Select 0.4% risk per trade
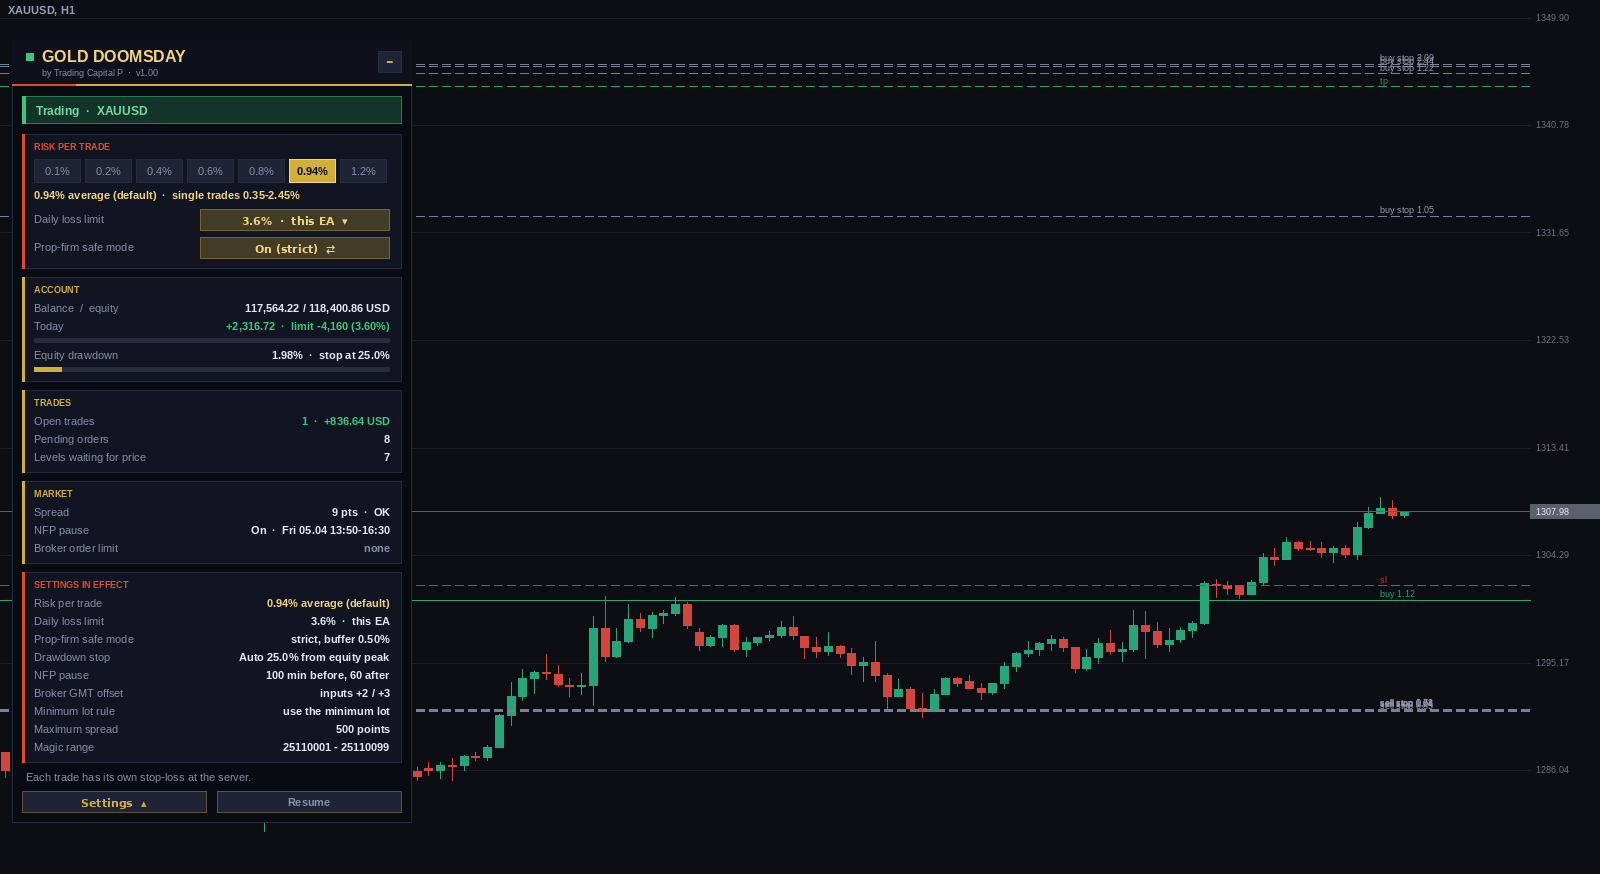This screenshot has height=874, width=1600. (x=159, y=171)
